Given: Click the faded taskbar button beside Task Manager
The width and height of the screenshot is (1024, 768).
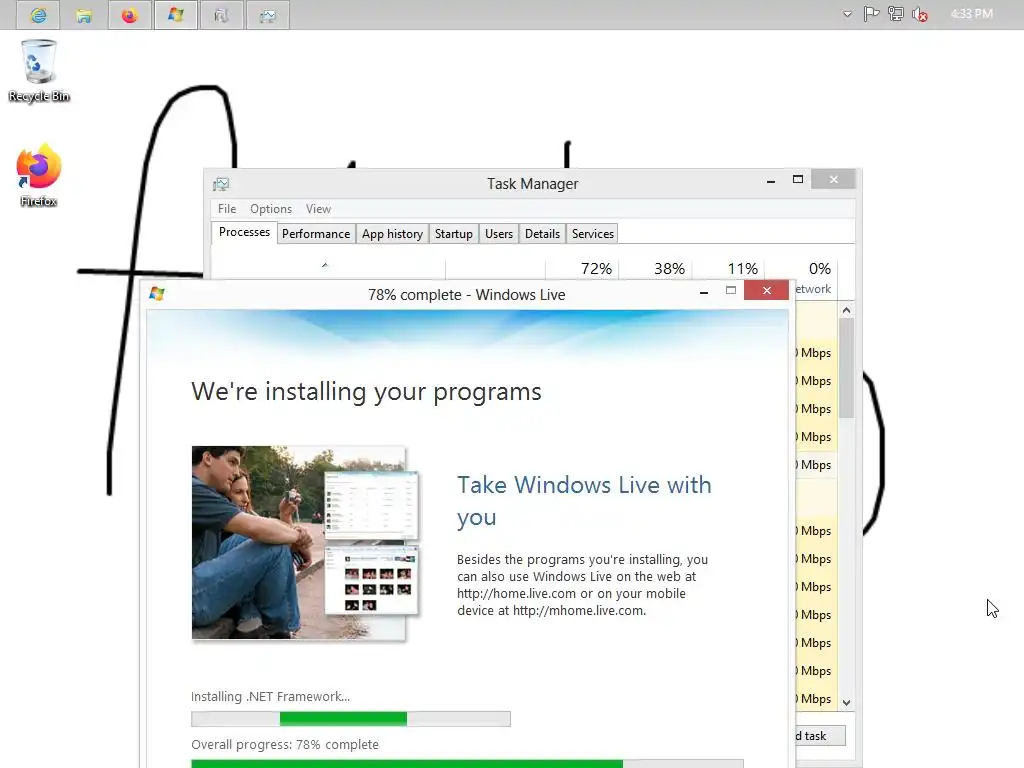Looking at the screenshot, I should (221, 14).
